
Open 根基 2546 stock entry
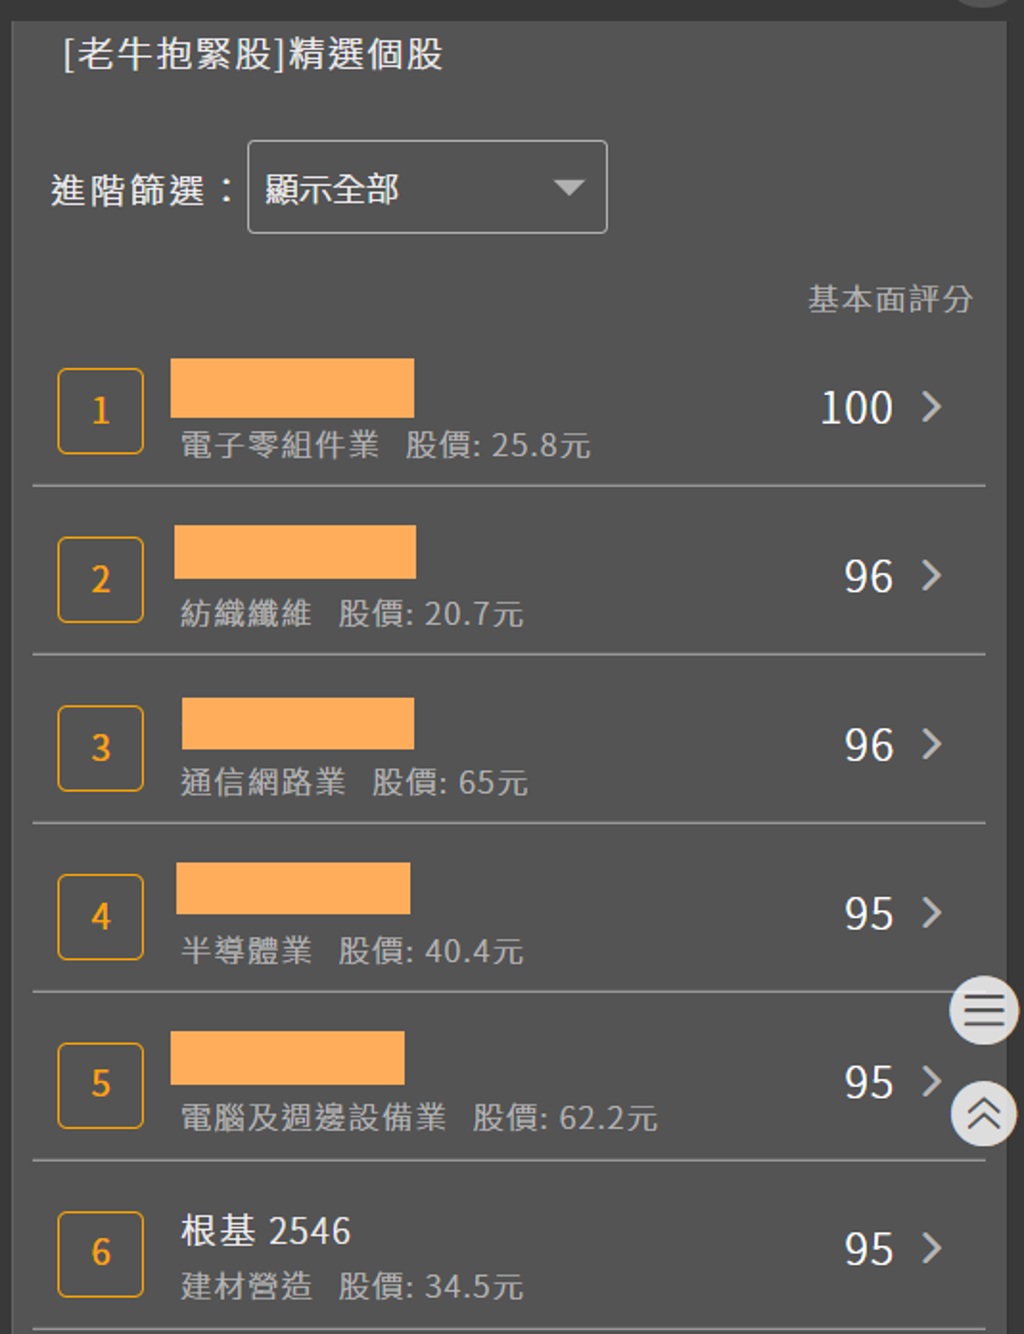coord(266,1231)
